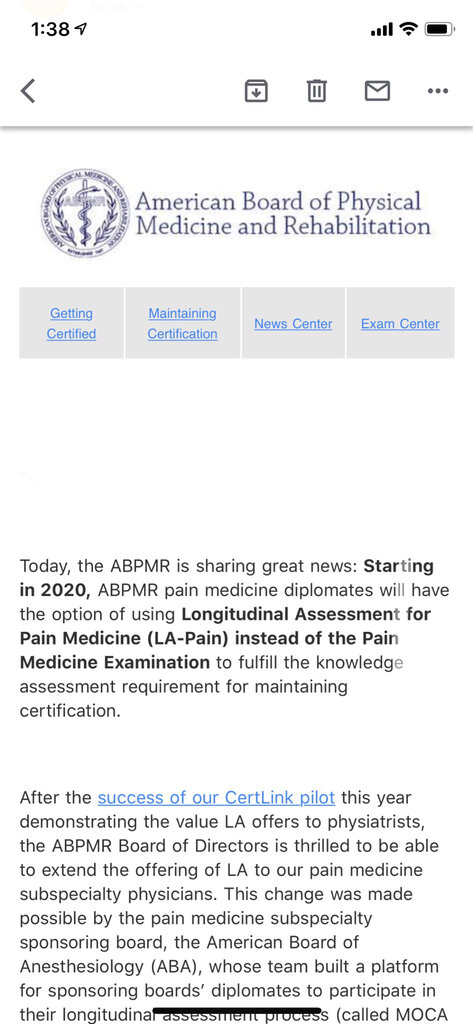This screenshot has height=1024, width=473.
Task: Go back using the left arrow
Action: point(28,91)
